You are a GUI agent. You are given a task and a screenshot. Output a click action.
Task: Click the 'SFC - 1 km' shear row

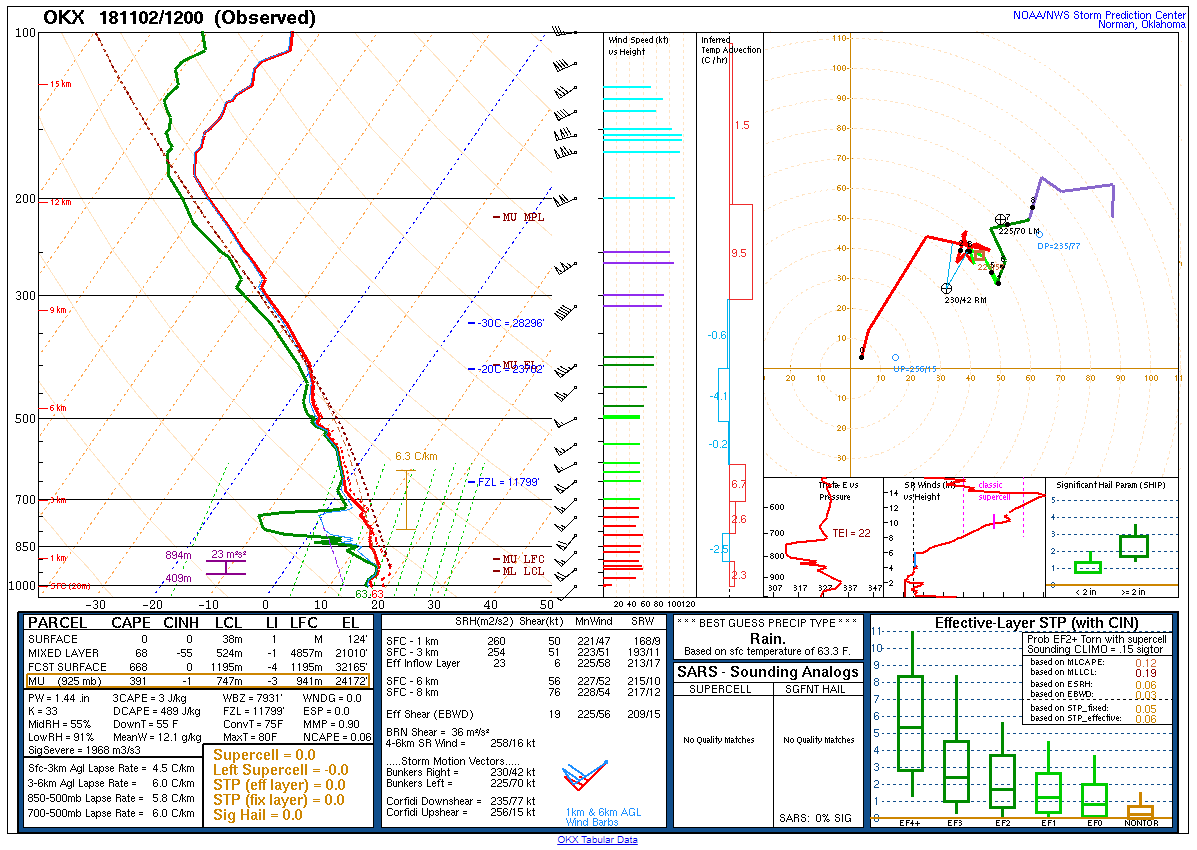pos(523,642)
